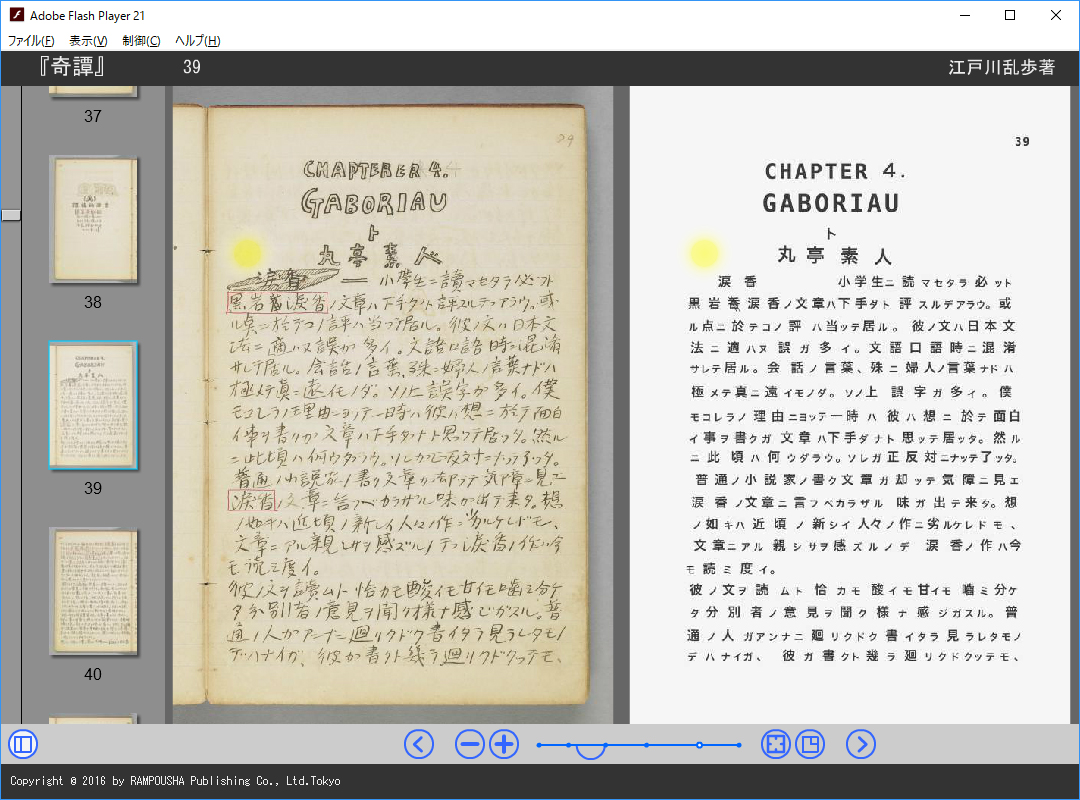Select the highlighted page 39 thumbnail
Viewport: 1080px width, 800px height.
[93, 406]
